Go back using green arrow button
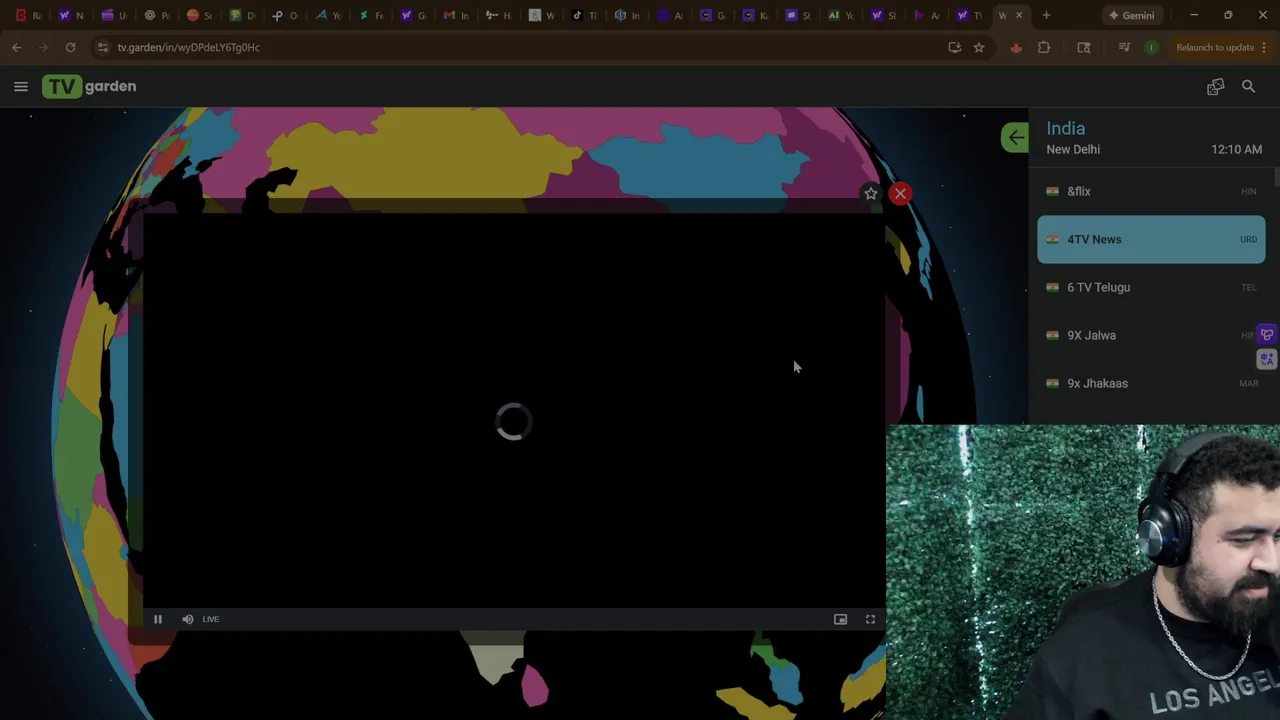 point(1015,138)
